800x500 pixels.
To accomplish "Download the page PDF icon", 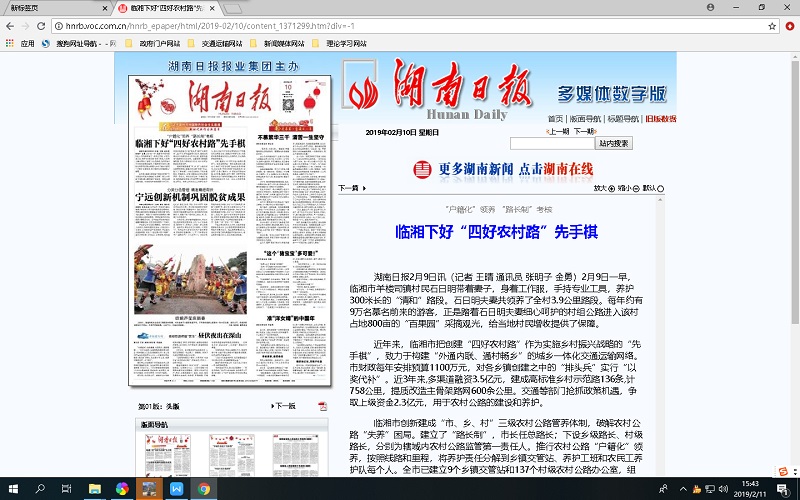I will [322, 406].
